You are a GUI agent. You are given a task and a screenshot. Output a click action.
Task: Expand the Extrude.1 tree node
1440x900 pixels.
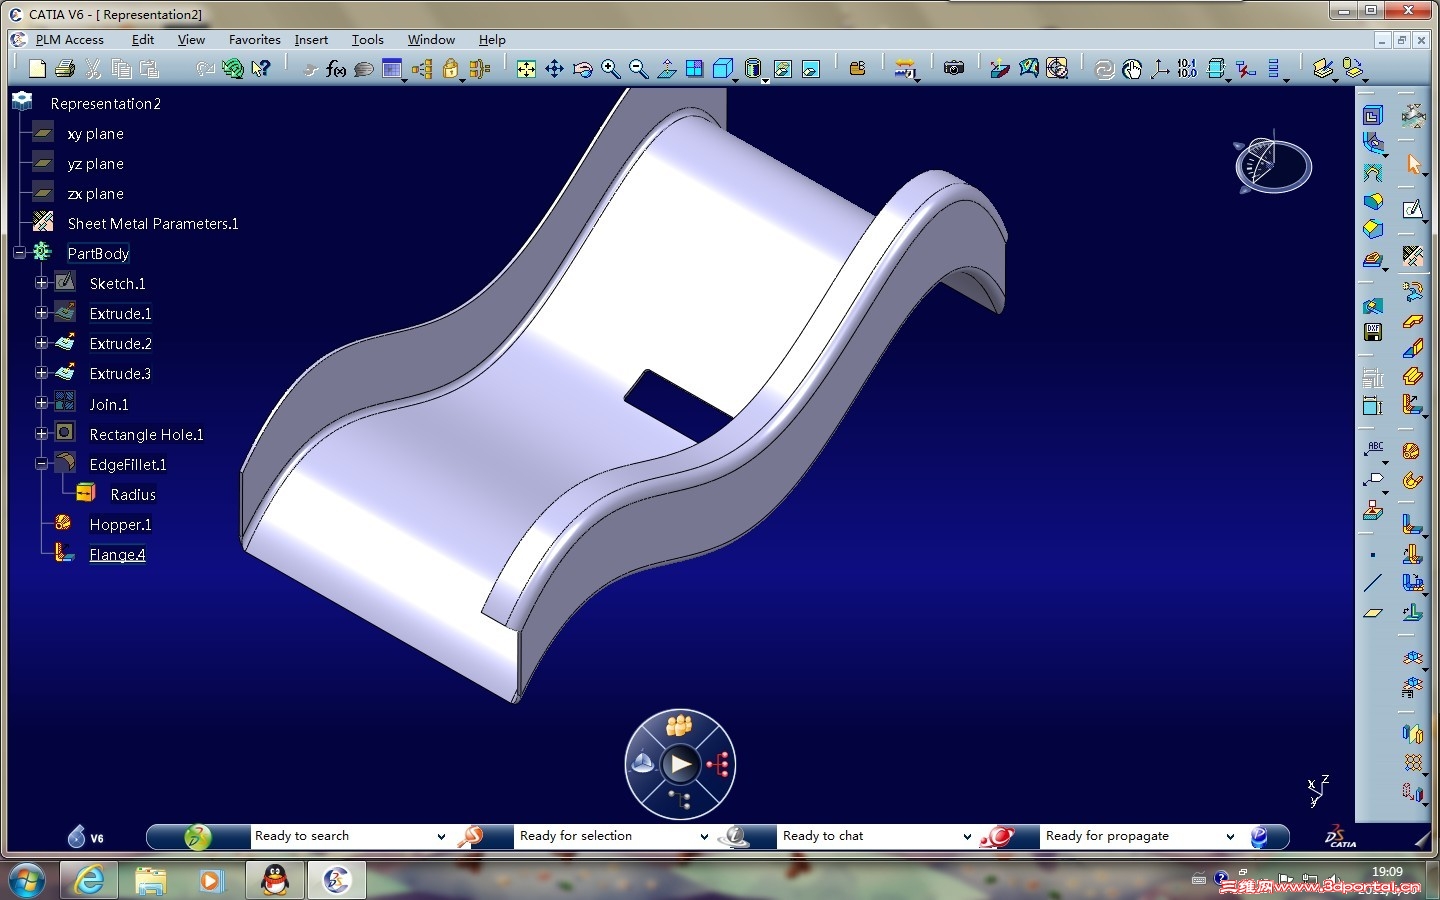click(x=41, y=313)
